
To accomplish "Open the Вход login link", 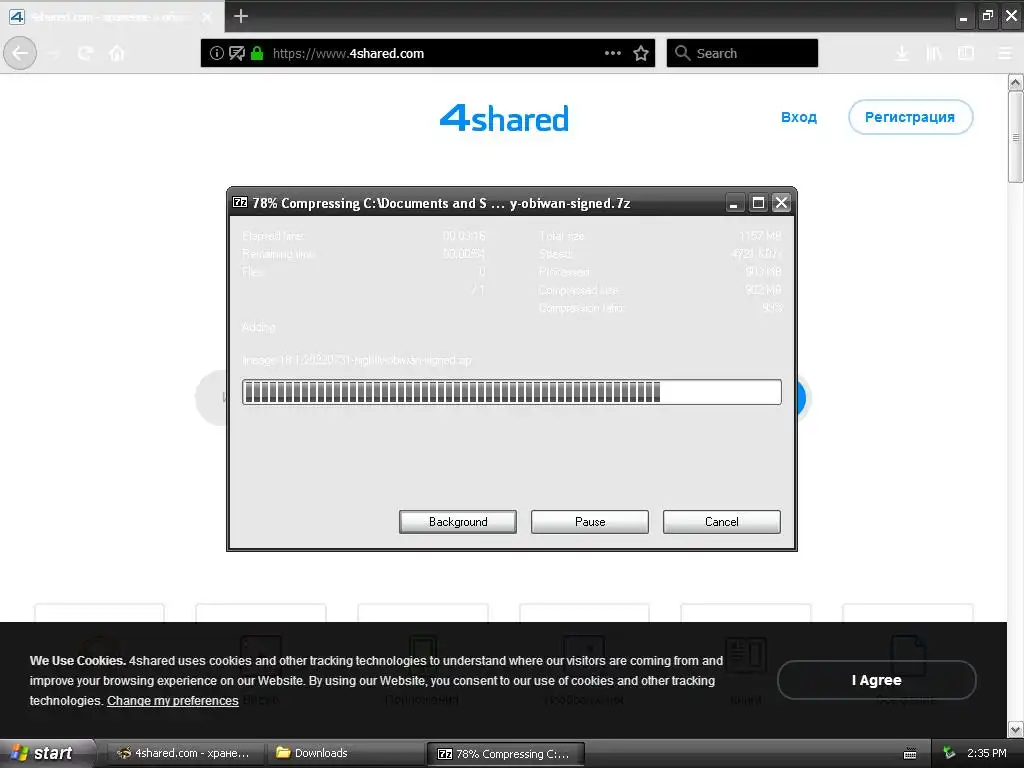I will point(799,118).
